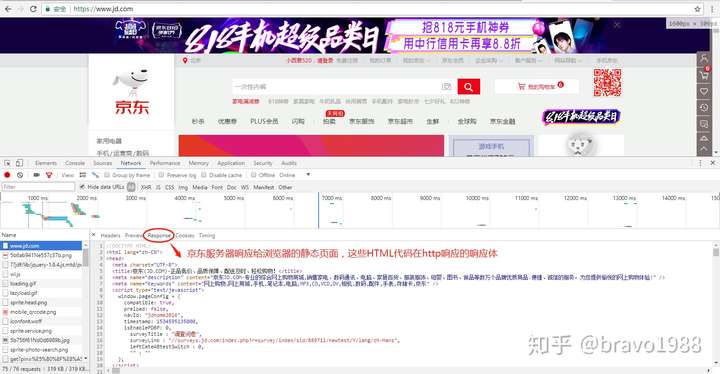Screen dimensions: 720x374
Task: Select the lazyload.gif request
Action: pyautogui.click(x=41, y=293)
